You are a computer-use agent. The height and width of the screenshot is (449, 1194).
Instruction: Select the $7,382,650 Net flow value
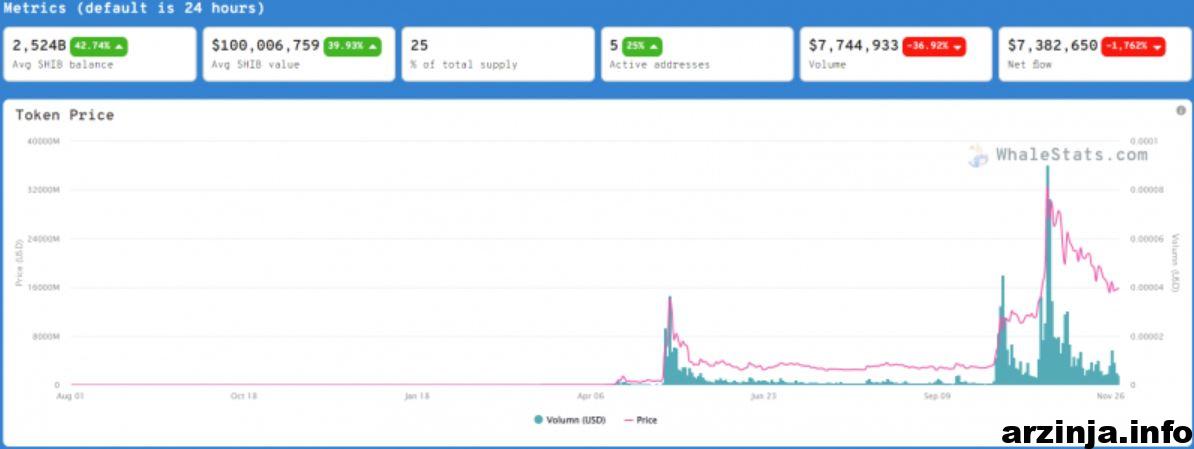tap(1052, 46)
